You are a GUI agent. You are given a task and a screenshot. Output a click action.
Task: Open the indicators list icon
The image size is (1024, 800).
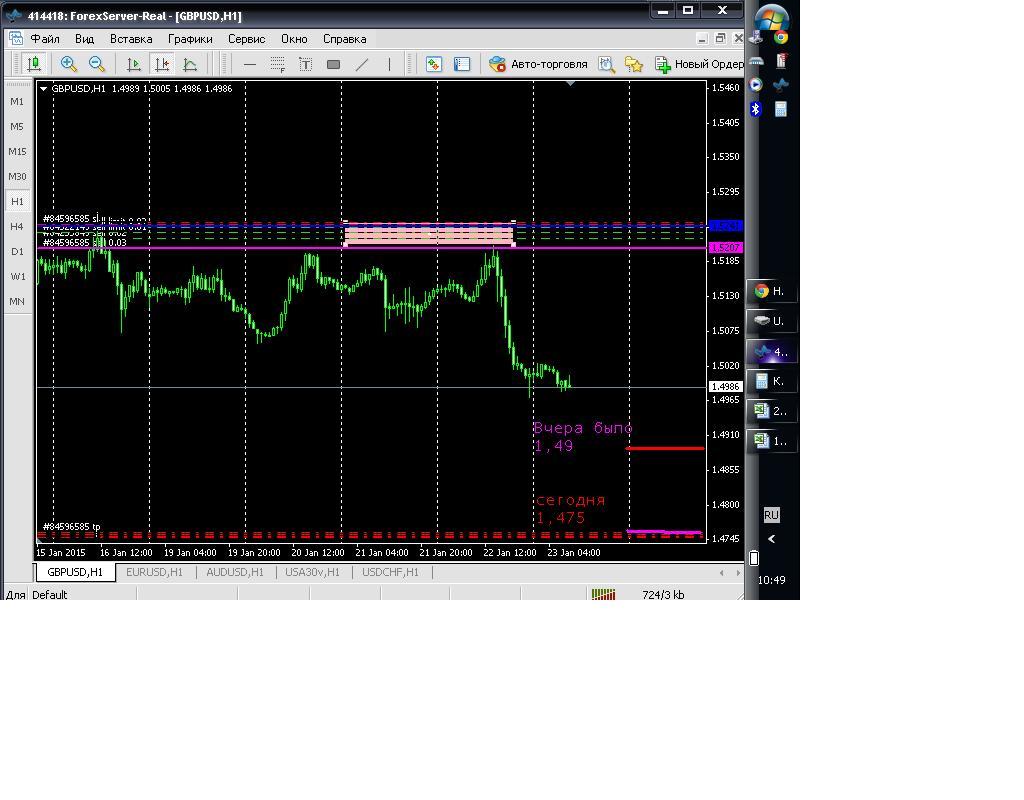[x=190, y=64]
